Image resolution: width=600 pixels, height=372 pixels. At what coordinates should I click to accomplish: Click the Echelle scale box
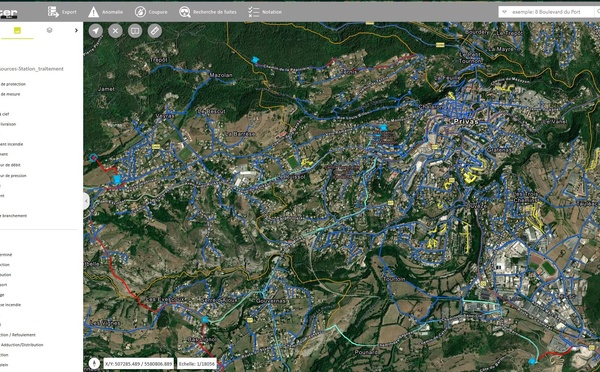(x=197, y=364)
